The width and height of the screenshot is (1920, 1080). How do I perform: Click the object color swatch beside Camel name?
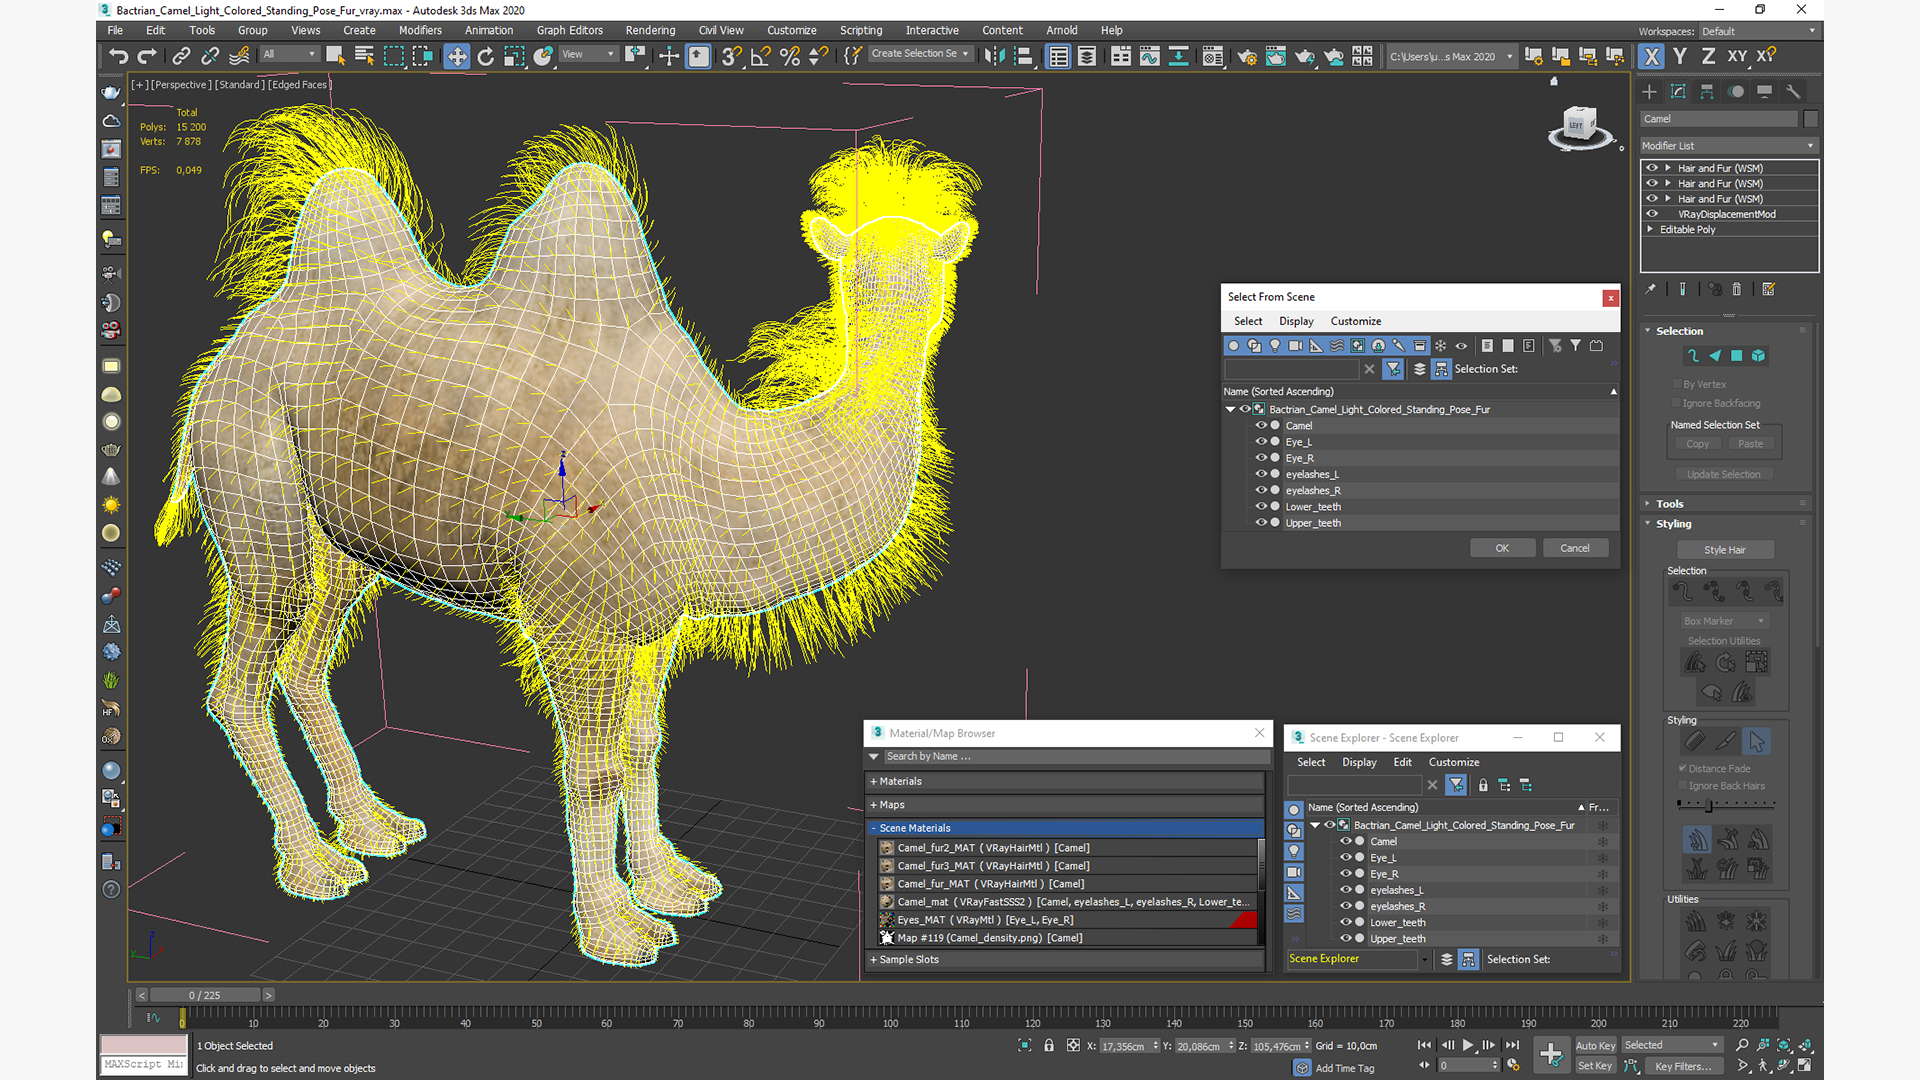(x=1810, y=119)
